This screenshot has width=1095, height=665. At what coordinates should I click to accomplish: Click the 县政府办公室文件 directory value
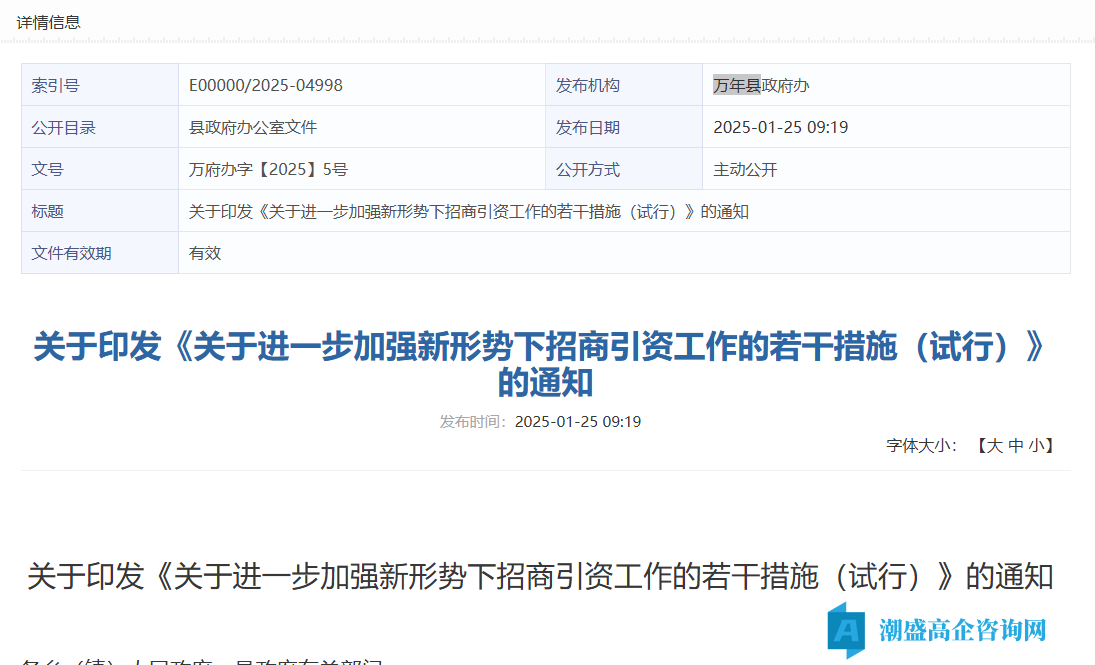coord(253,128)
